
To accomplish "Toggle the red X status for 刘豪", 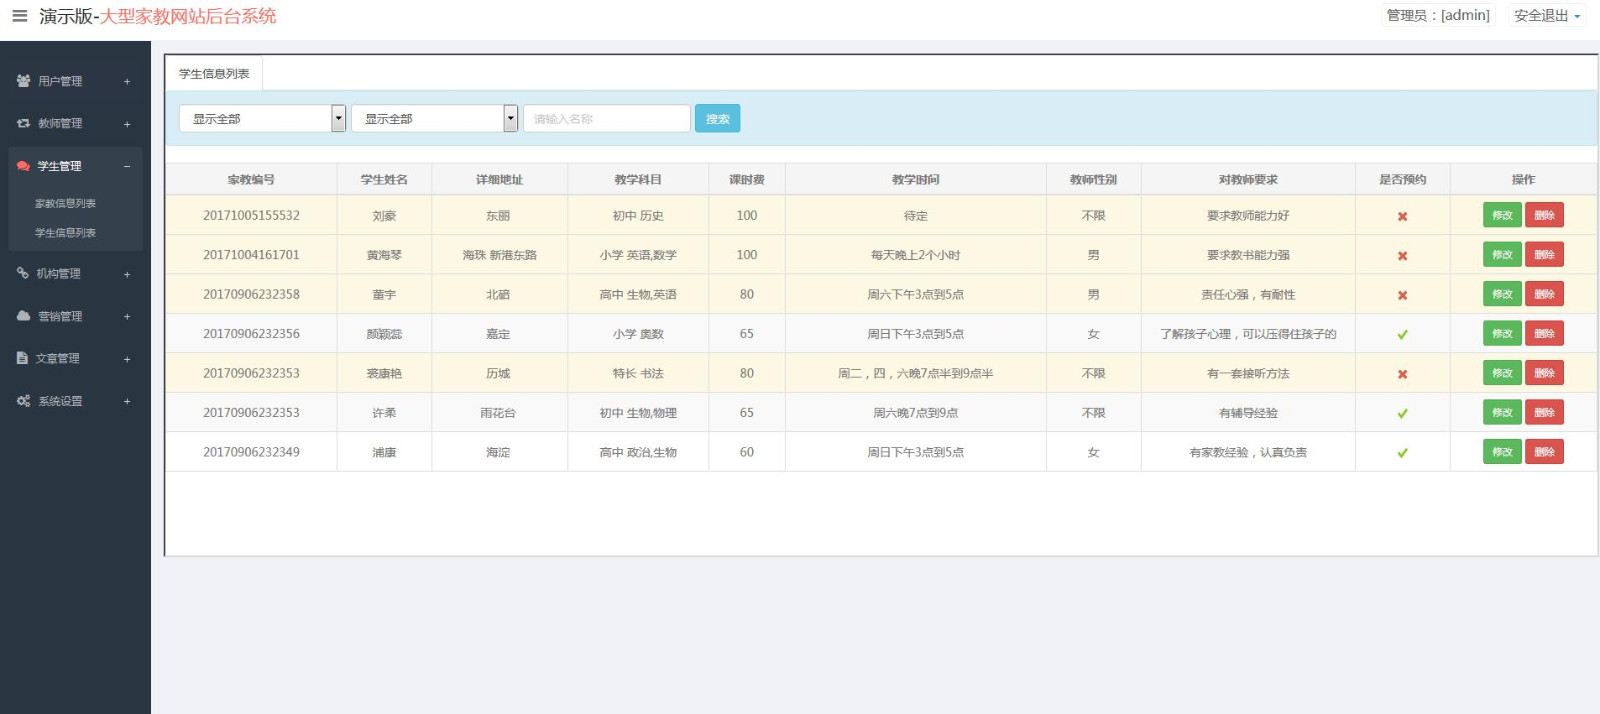I will point(1402,216).
